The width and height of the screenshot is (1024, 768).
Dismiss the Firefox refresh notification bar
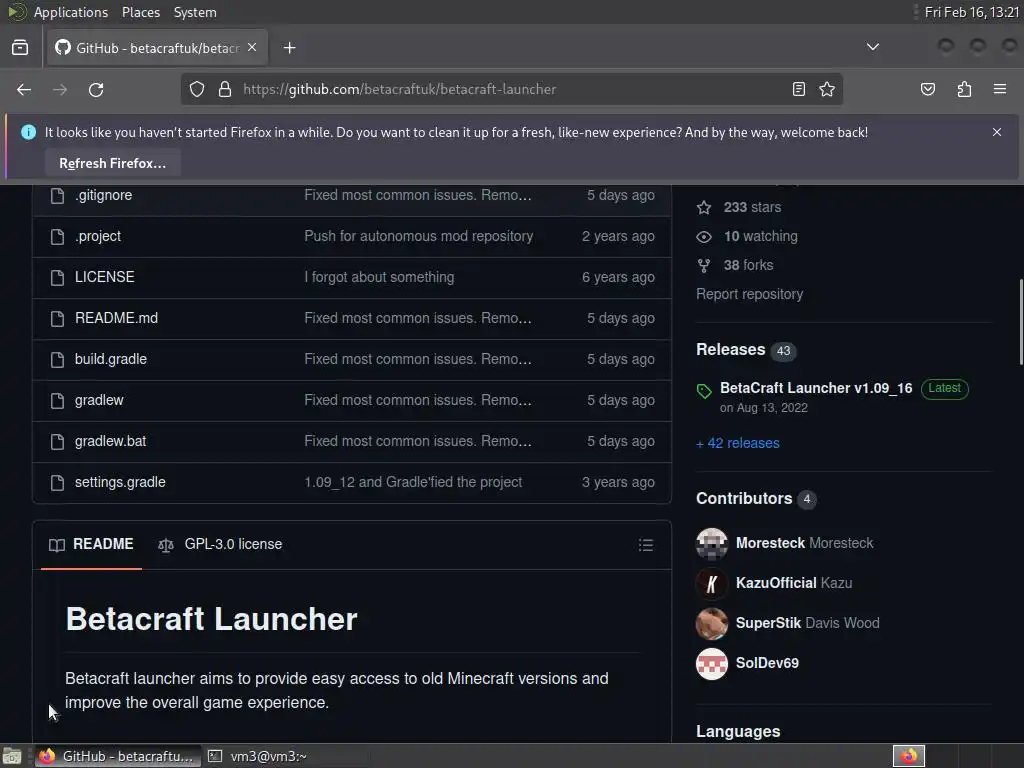pyautogui.click(x=997, y=132)
